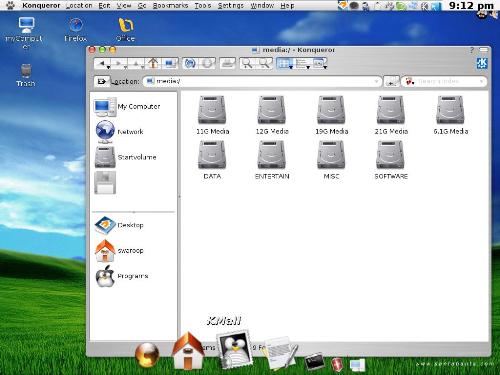Screen dimensions: 500x375
Task: Open the Edit menu
Action: pyautogui.click(x=104, y=5)
